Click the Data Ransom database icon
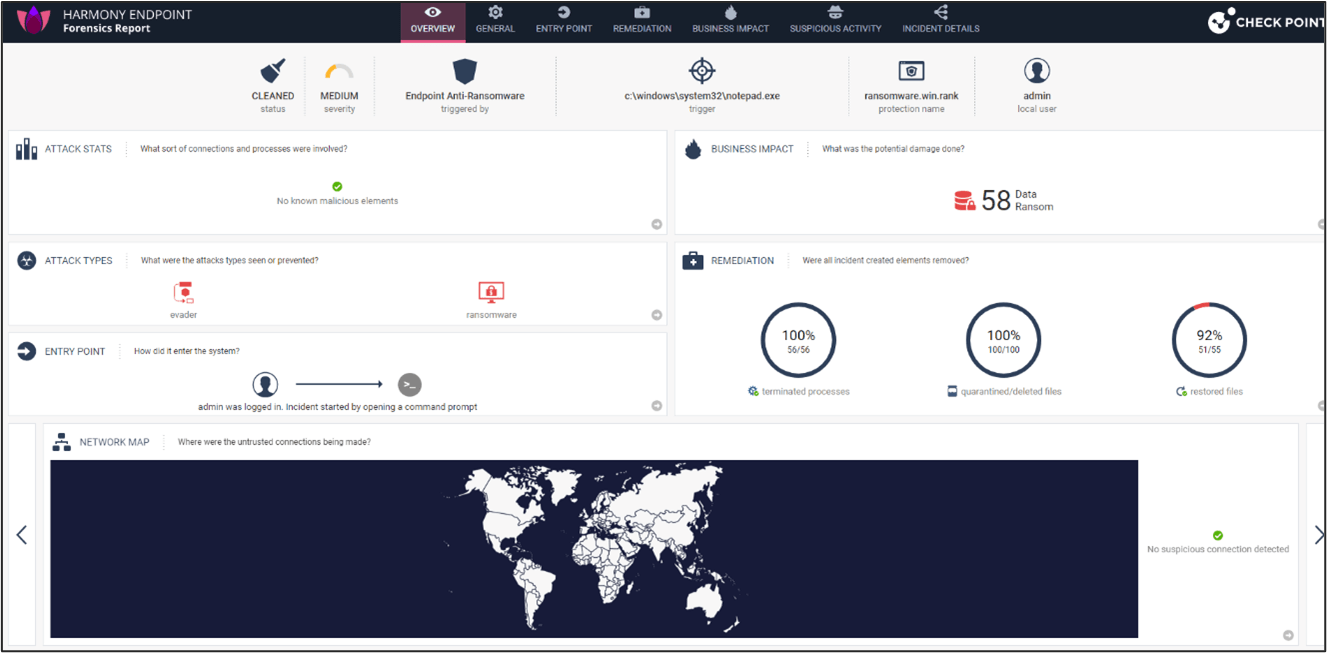This screenshot has width=1327, height=653. coord(964,201)
